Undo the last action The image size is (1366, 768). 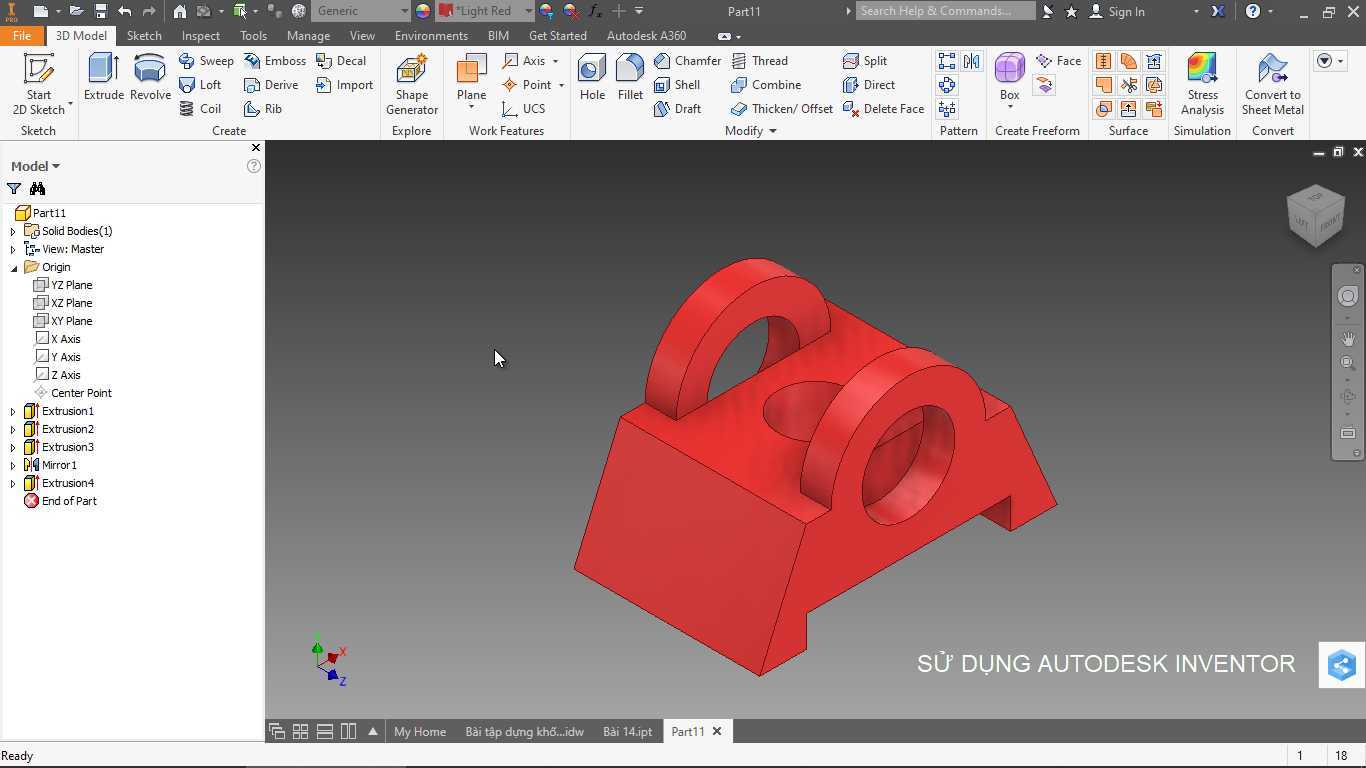[124, 11]
